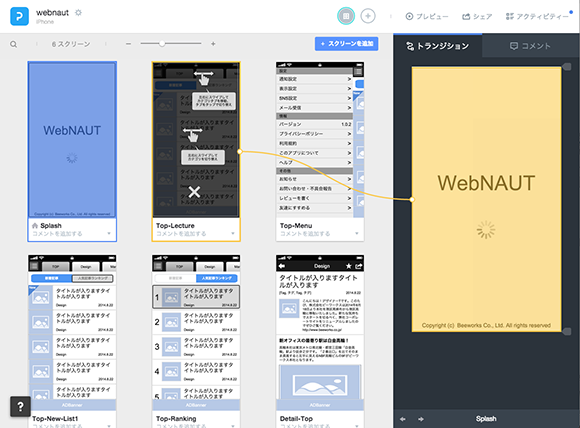Click the スクリーンを追加 button
Viewport: 580px width, 428px height.
347,44
